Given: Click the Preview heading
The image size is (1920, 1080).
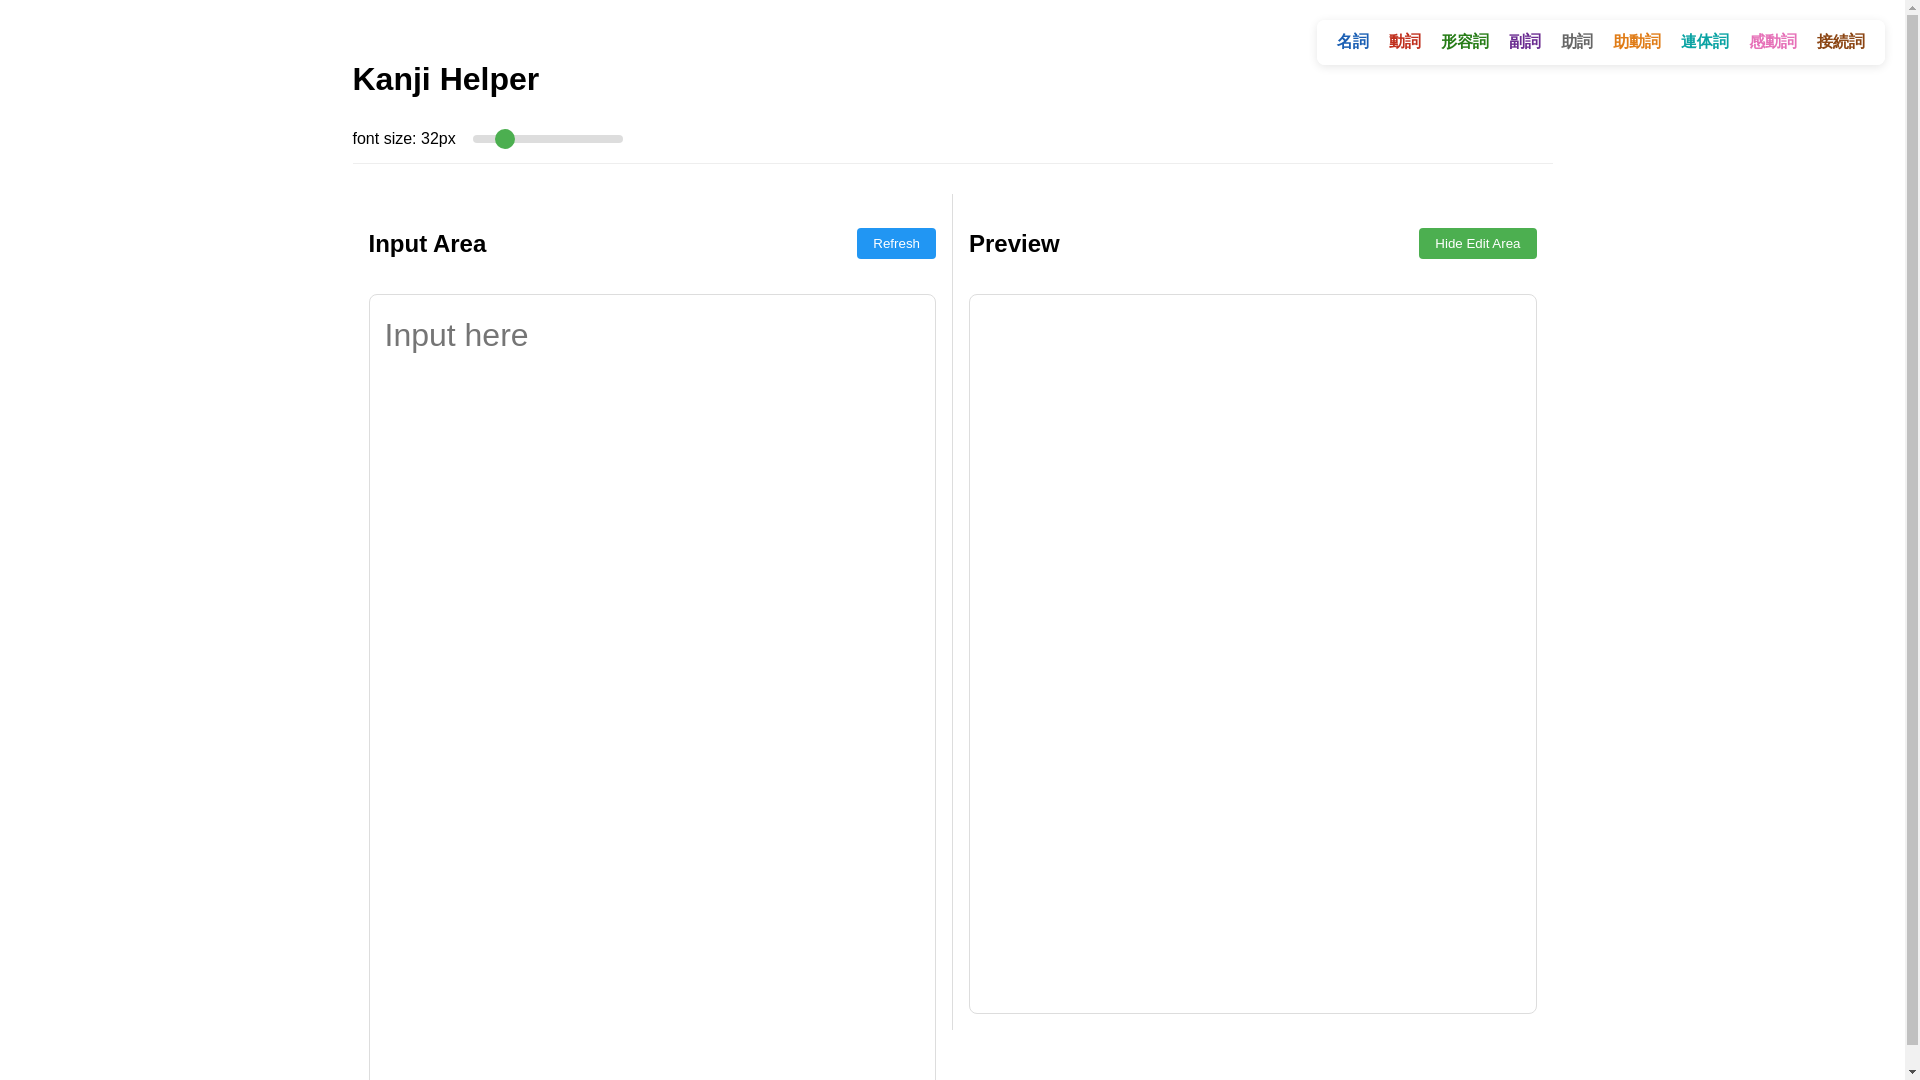Looking at the screenshot, I should tap(1014, 243).
